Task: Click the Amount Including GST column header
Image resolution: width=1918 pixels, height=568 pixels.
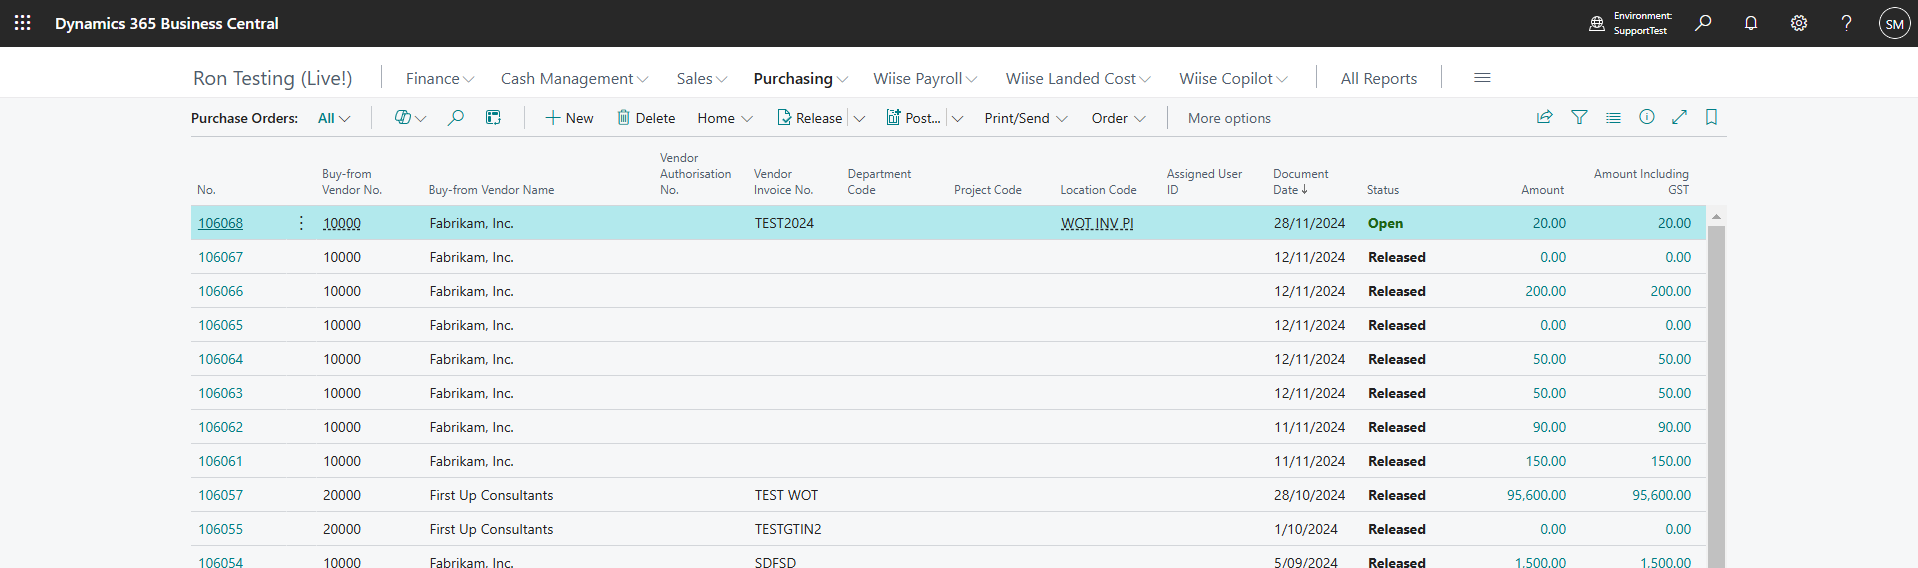Action: pos(1641,181)
